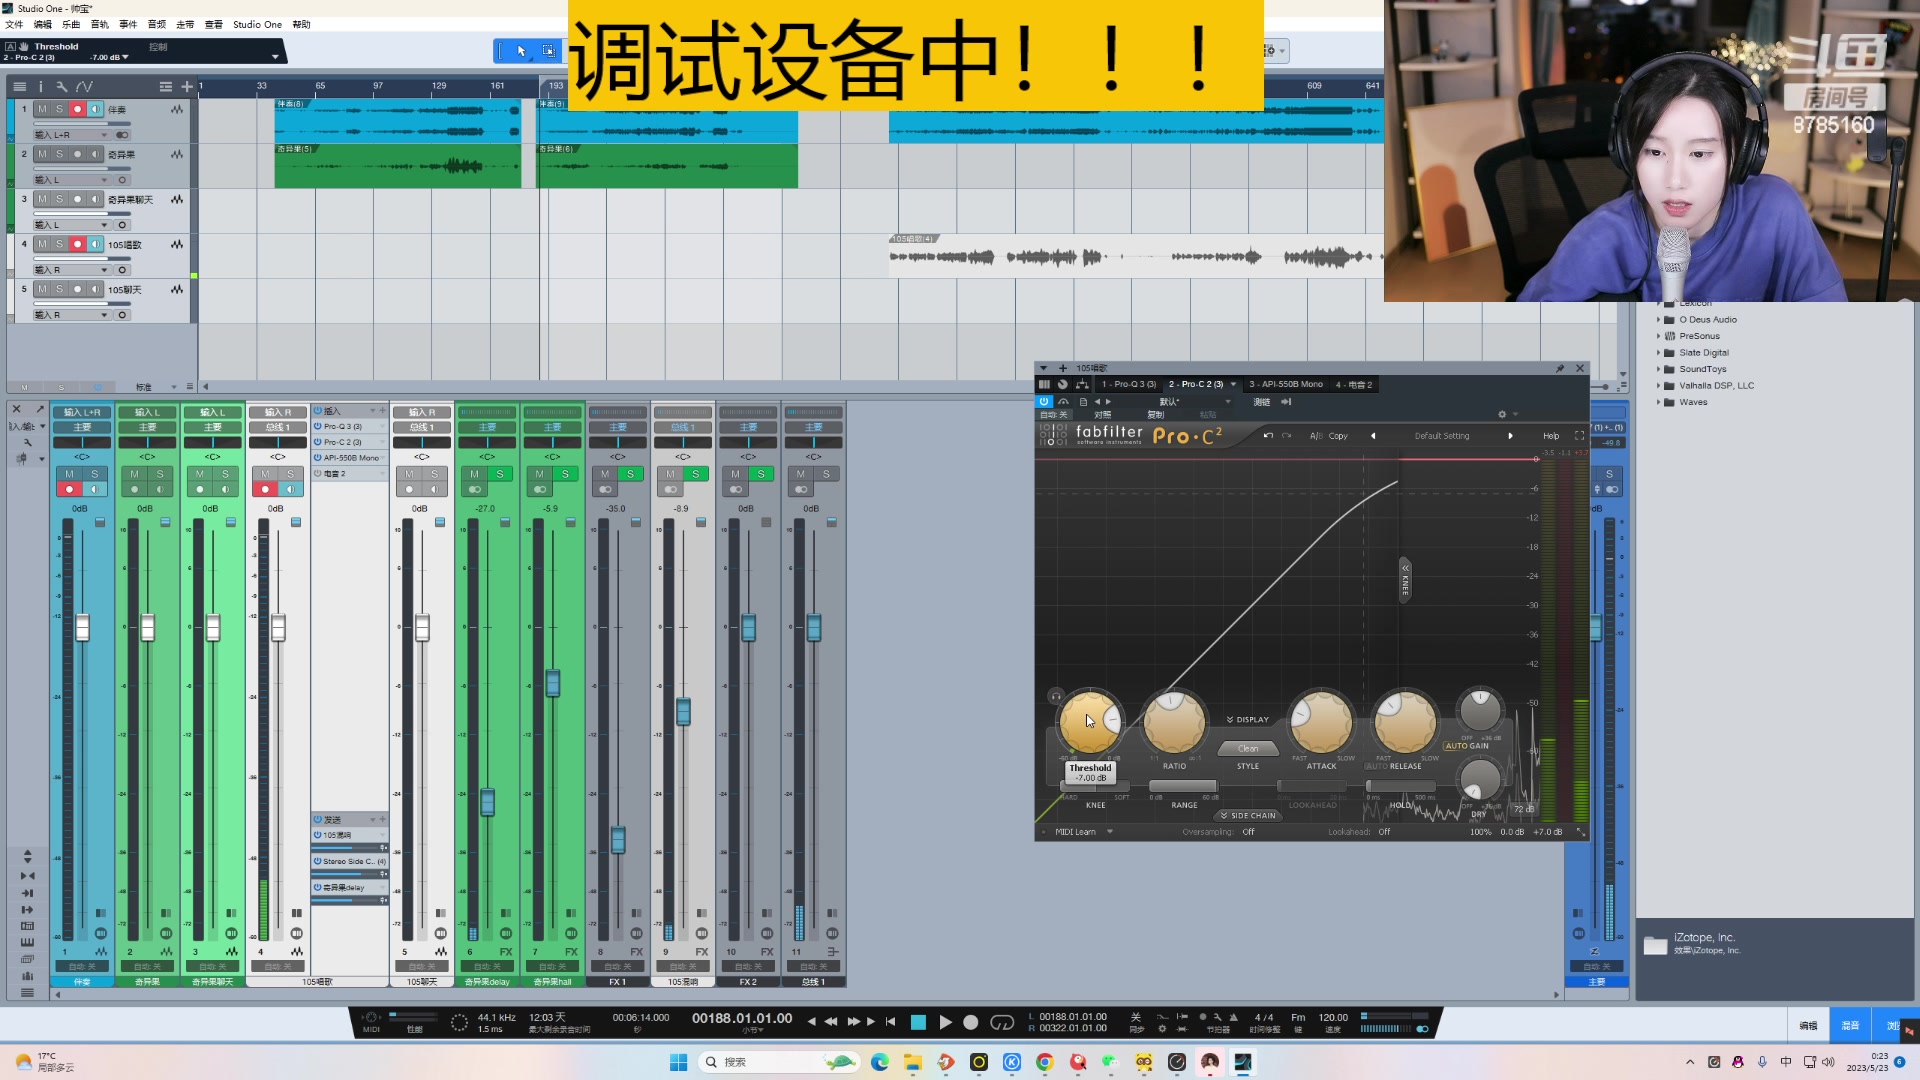The height and width of the screenshot is (1080, 1920).
Task: Click the rewind button in transport
Action: pyautogui.click(x=830, y=1022)
